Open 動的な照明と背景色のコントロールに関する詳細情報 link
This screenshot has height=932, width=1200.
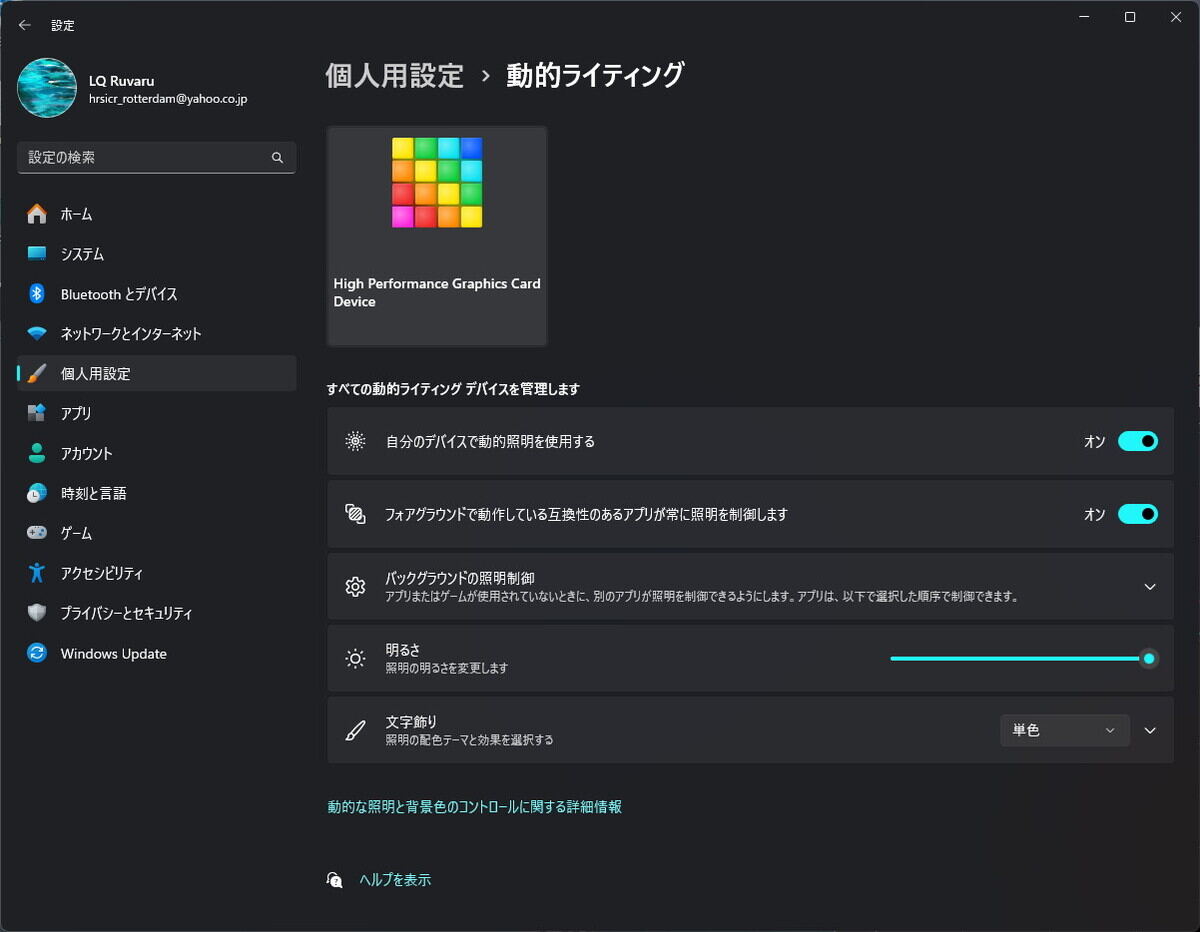(473, 806)
